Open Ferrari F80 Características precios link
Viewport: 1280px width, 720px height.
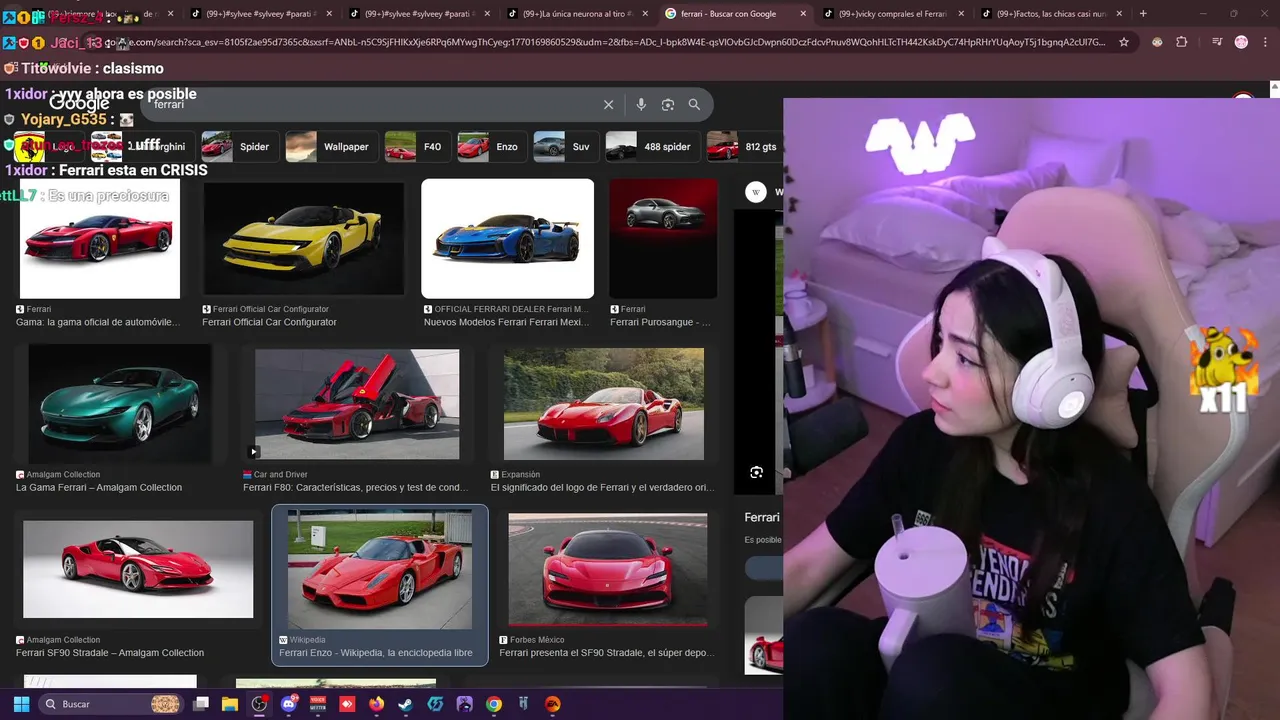point(355,487)
